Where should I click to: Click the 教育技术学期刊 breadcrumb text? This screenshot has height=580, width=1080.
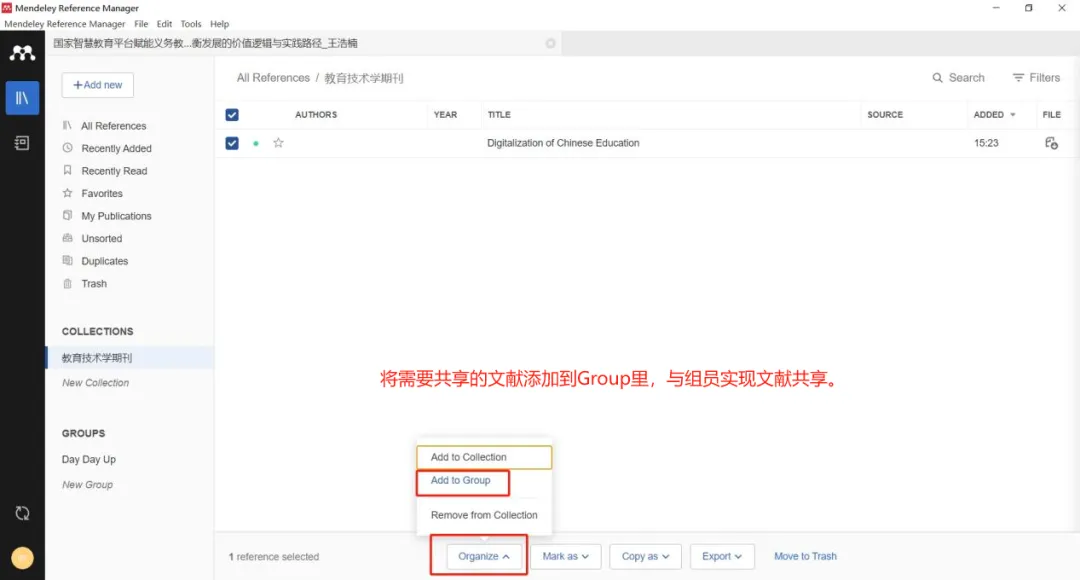[364, 78]
